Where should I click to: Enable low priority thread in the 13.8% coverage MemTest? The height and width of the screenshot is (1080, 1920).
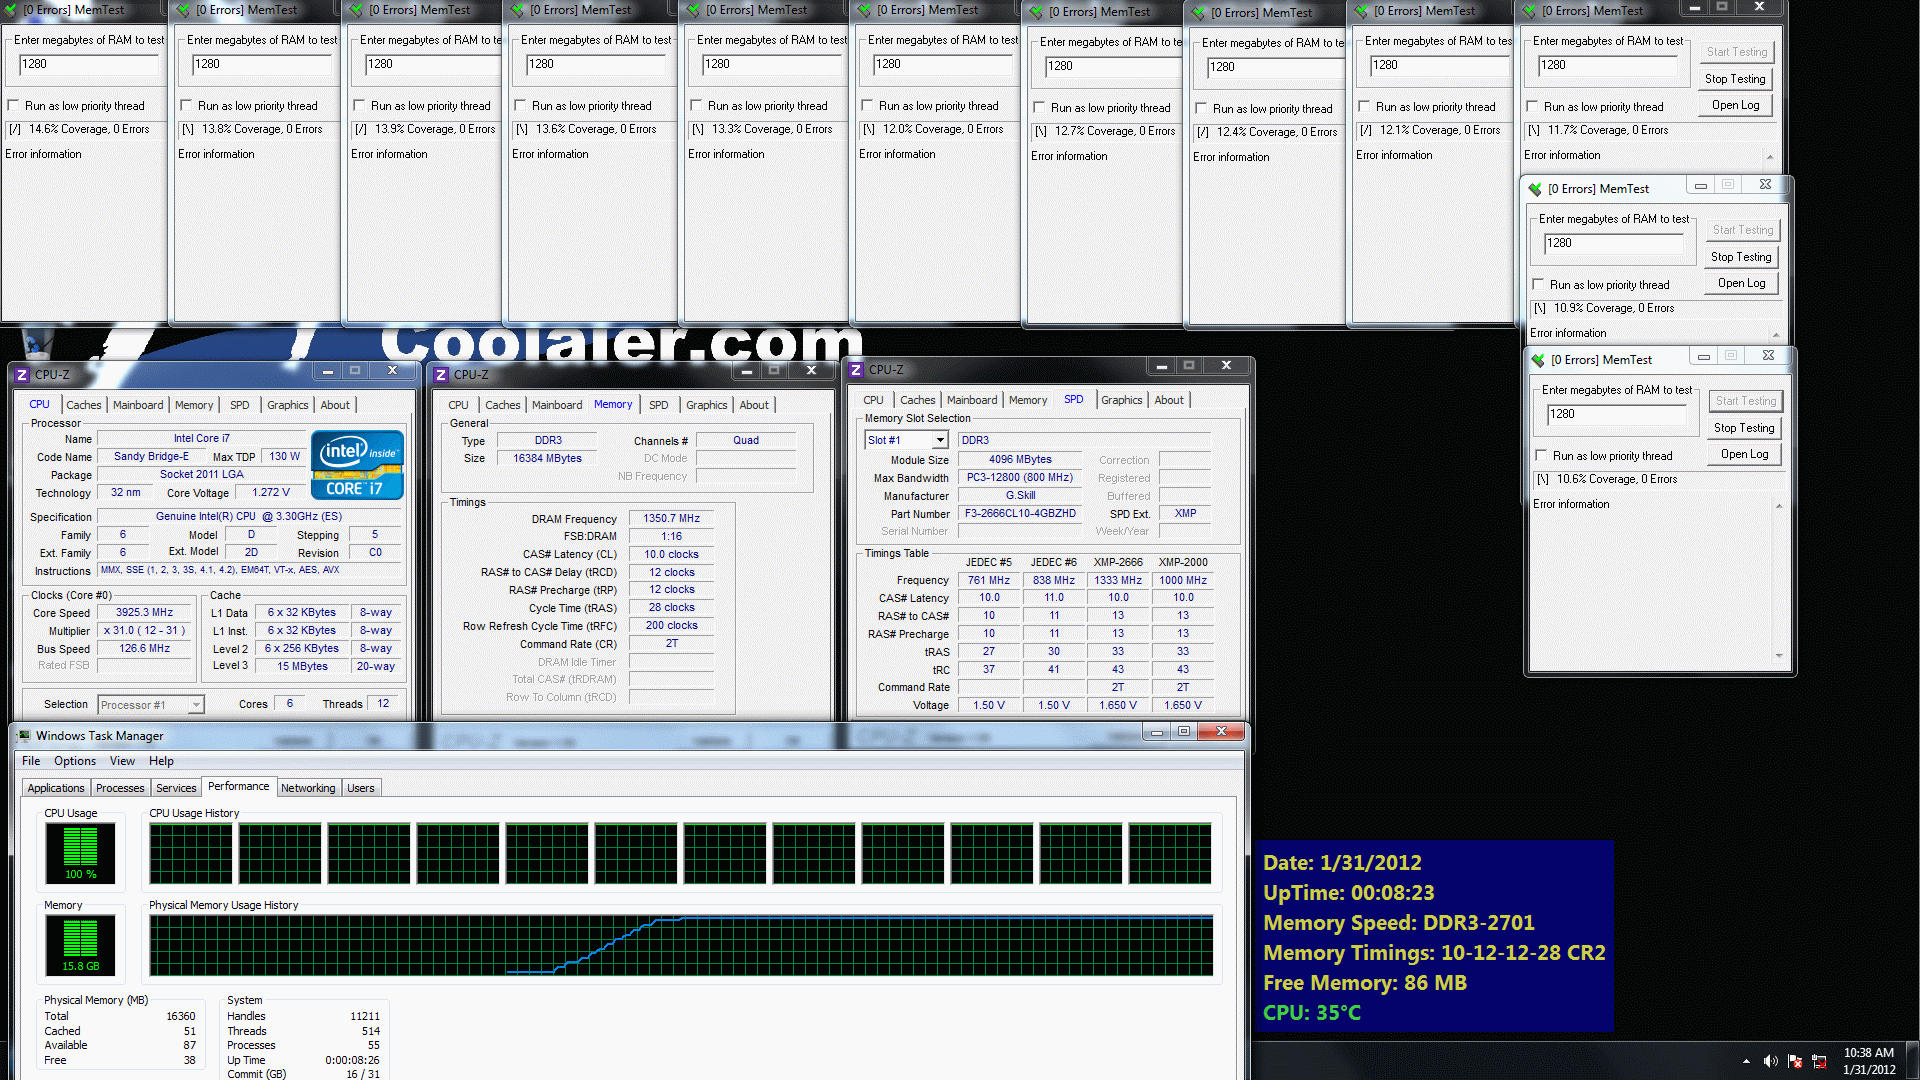[186, 106]
